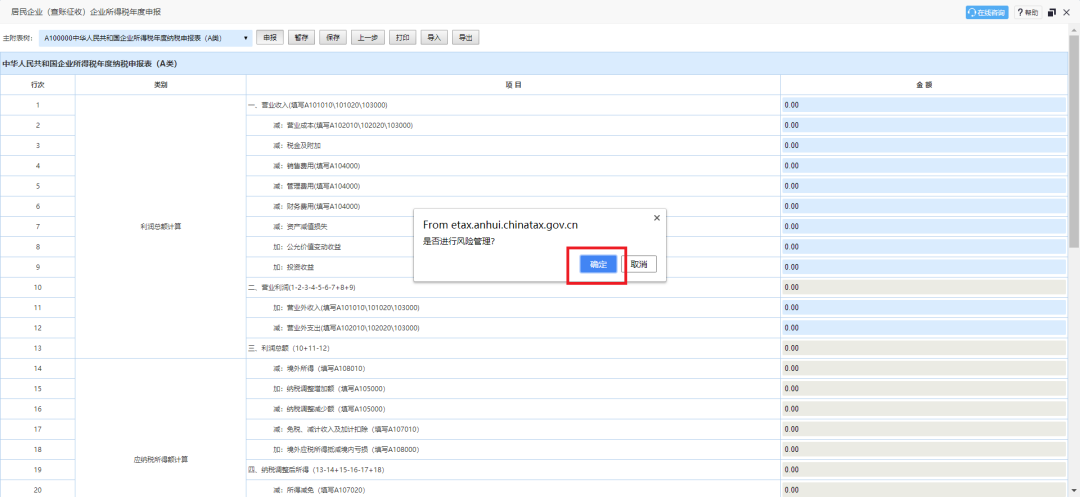Click the amount field for 营业外支出 row 12
This screenshot has height=497, width=1080.
[924, 328]
